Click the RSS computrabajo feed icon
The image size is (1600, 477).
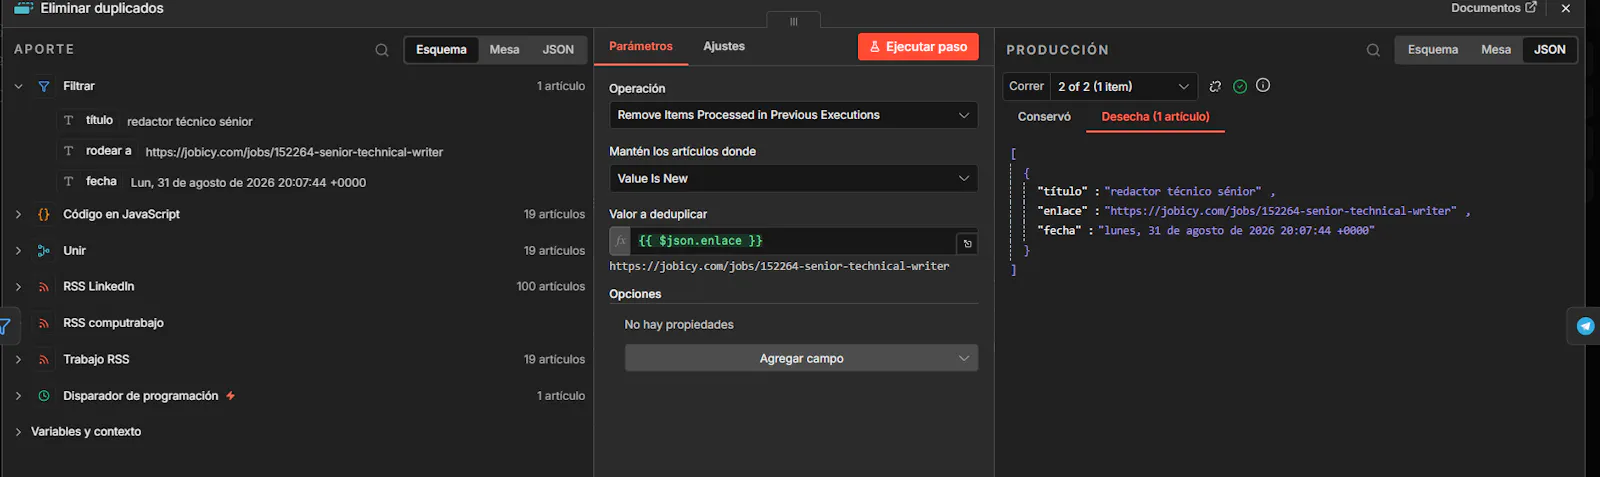(x=44, y=323)
